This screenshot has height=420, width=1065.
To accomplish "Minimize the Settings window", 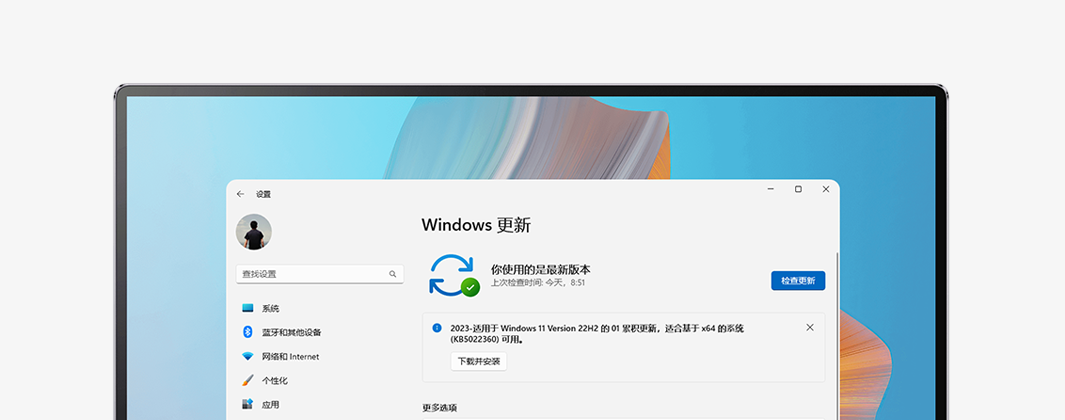I will 771,190.
